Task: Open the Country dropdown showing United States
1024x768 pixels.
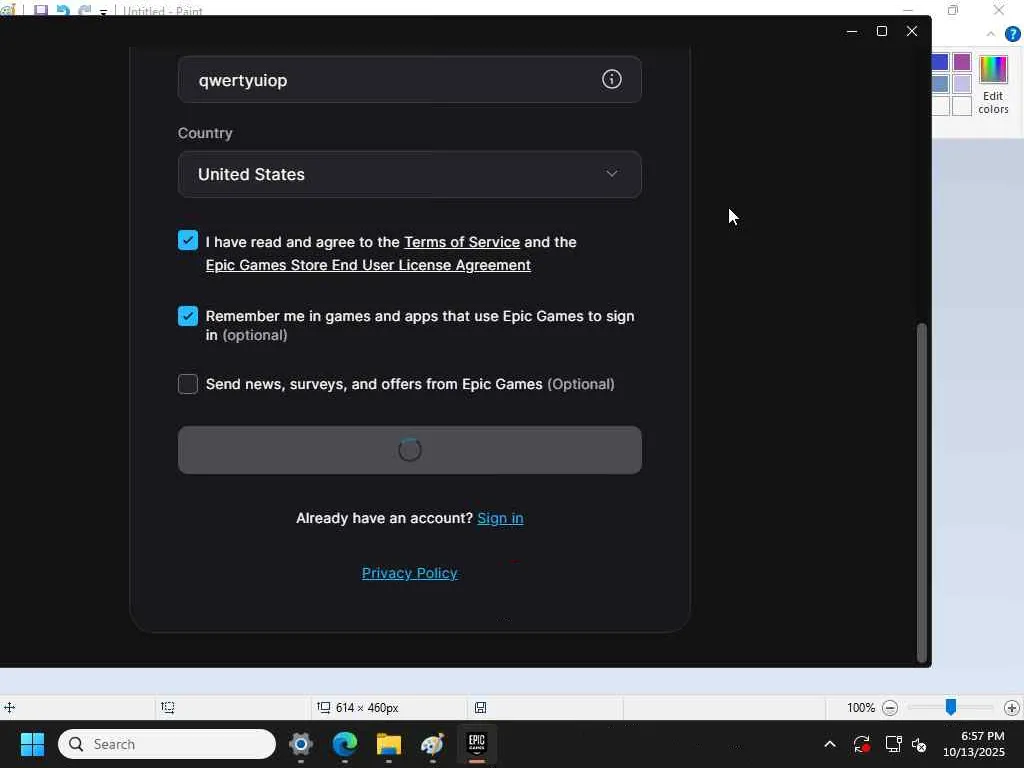Action: click(x=409, y=174)
